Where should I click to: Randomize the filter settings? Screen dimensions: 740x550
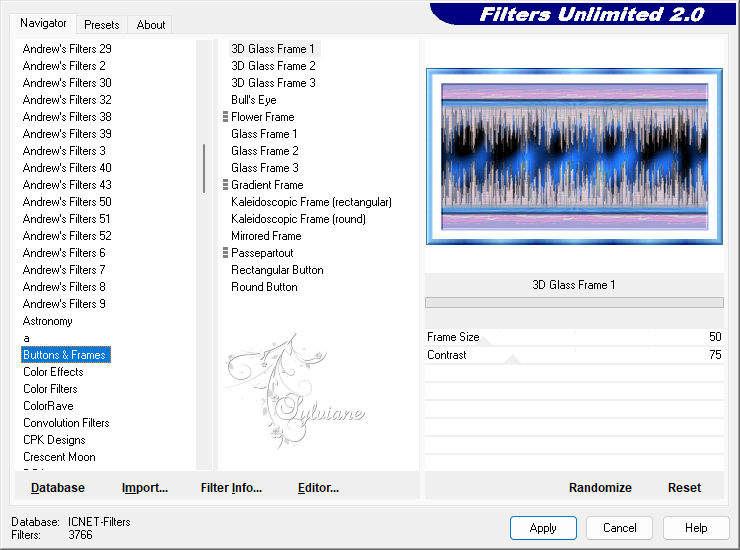600,488
